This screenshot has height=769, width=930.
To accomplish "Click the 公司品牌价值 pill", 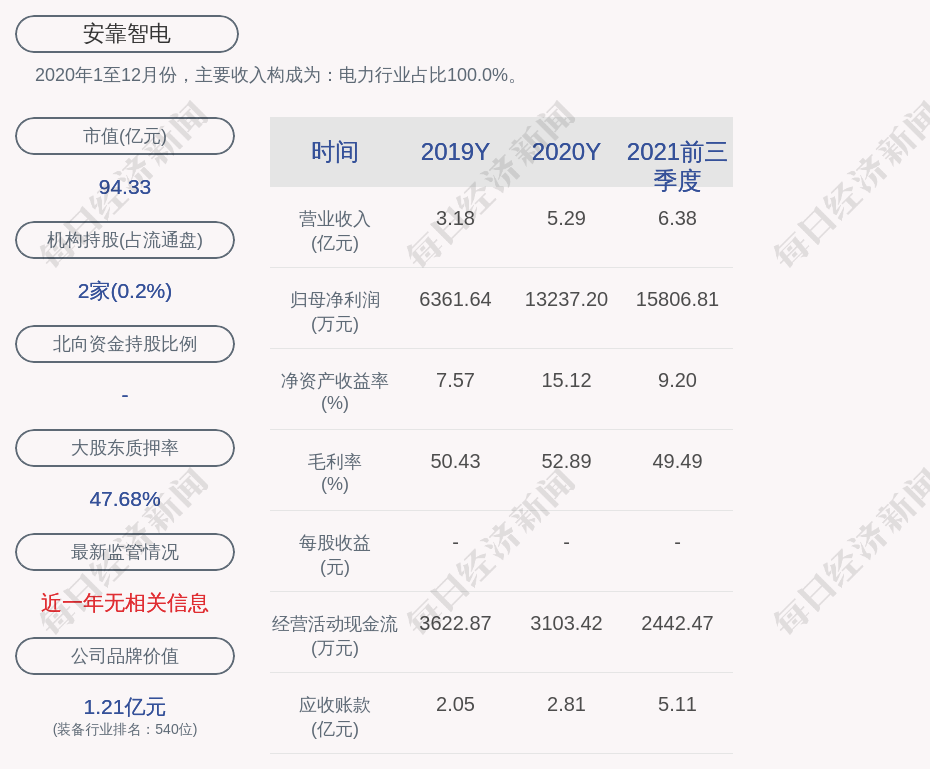I will 125,656.
